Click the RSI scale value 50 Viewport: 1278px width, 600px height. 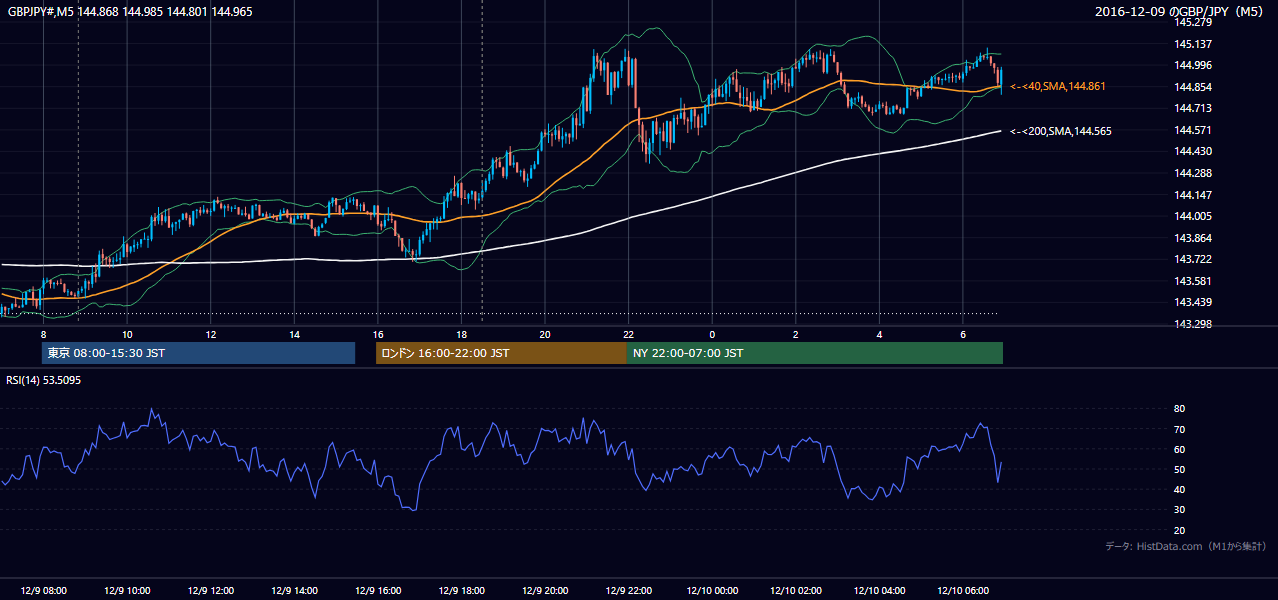click(x=1180, y=469)
